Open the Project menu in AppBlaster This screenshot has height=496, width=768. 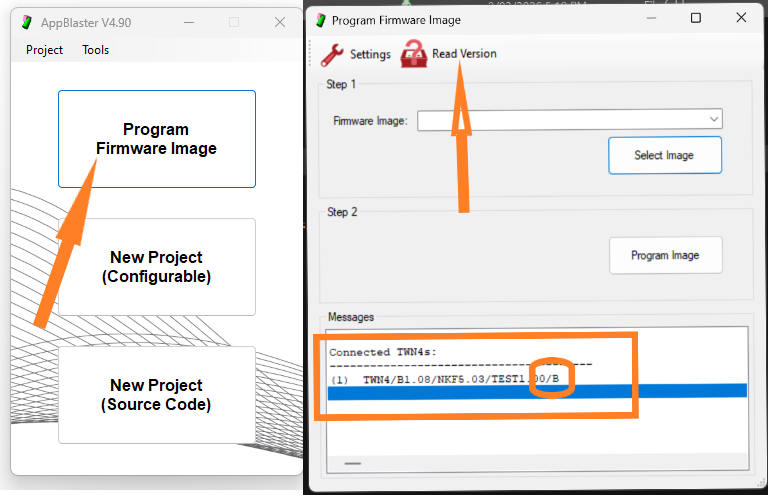(44, 50)
